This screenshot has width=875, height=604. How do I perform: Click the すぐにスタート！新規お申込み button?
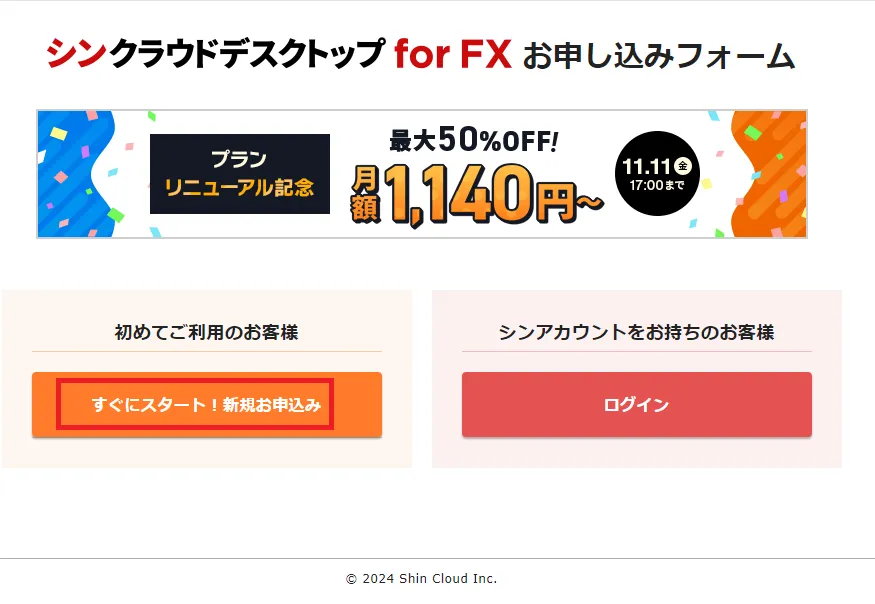(x=206, y=405)
